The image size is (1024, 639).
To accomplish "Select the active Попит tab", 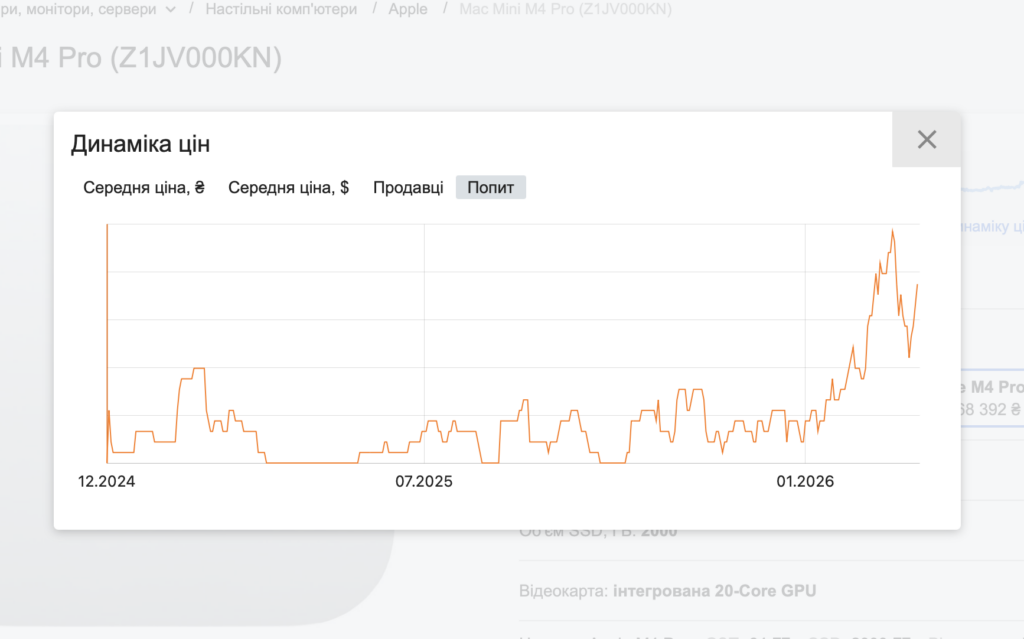I will (490, 187).
